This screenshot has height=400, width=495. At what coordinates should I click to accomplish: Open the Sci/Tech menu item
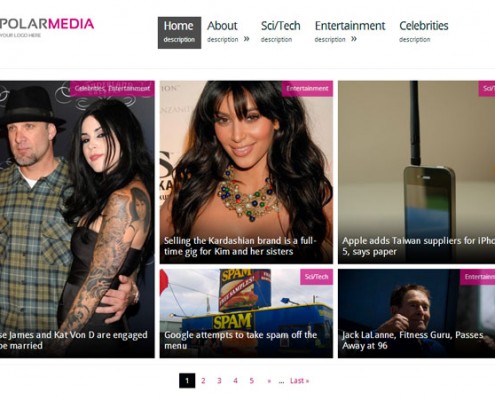pos(280,32)
